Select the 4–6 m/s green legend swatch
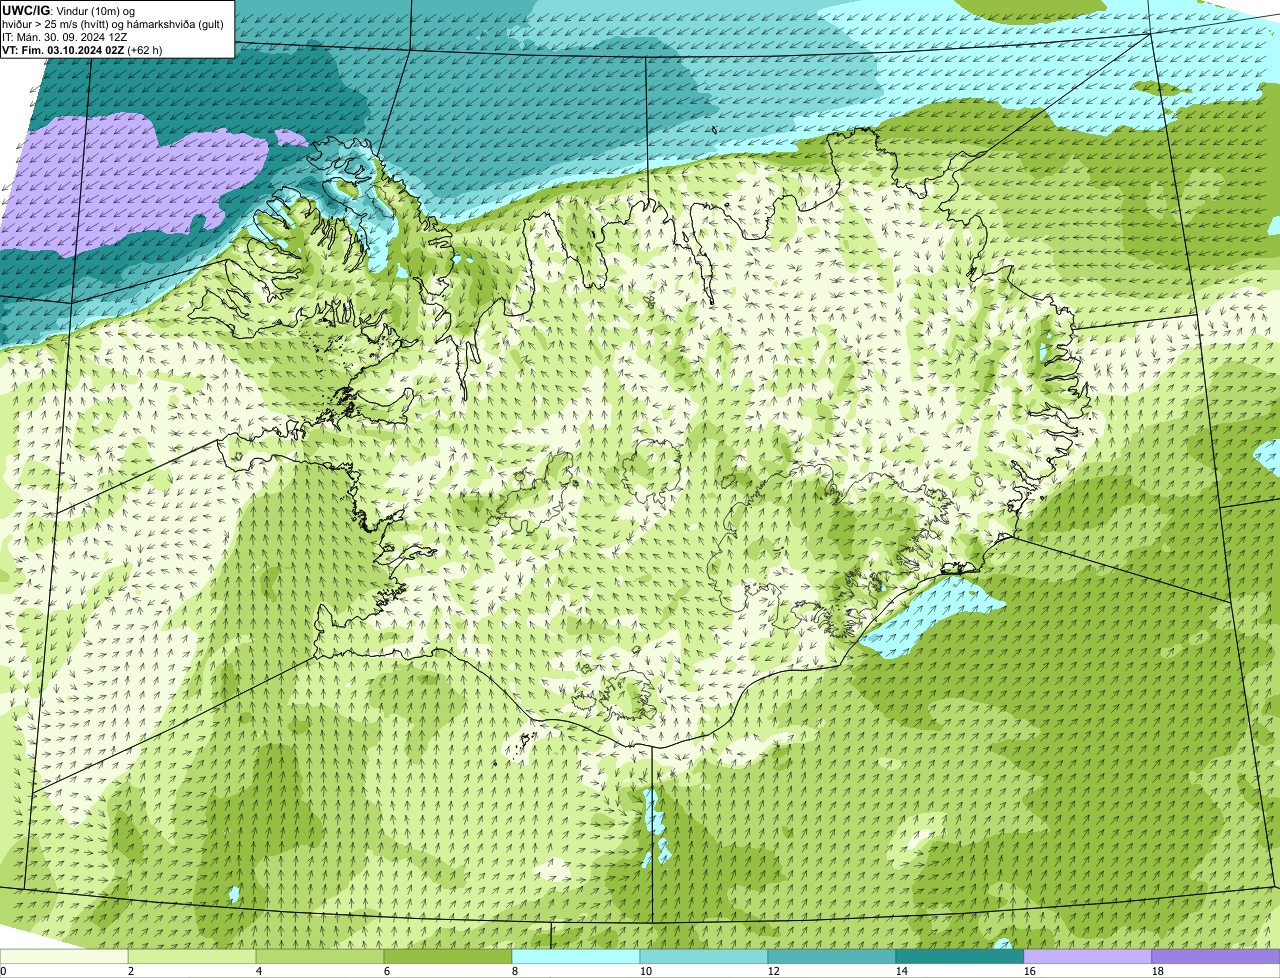The width and height of the screenshot is (1280, 978). coord(320,956)
